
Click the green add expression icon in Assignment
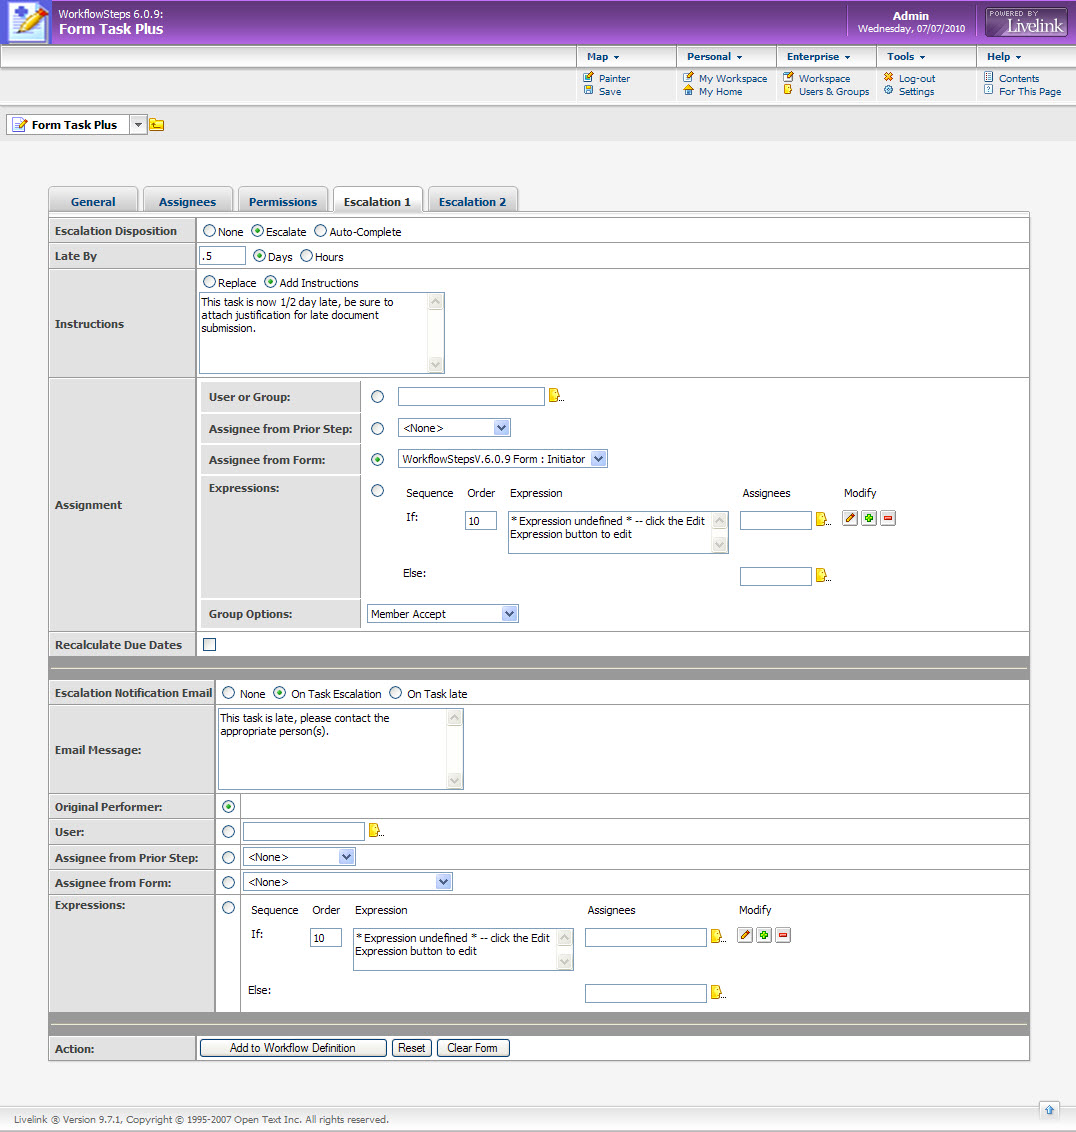[x=869, y=518]
